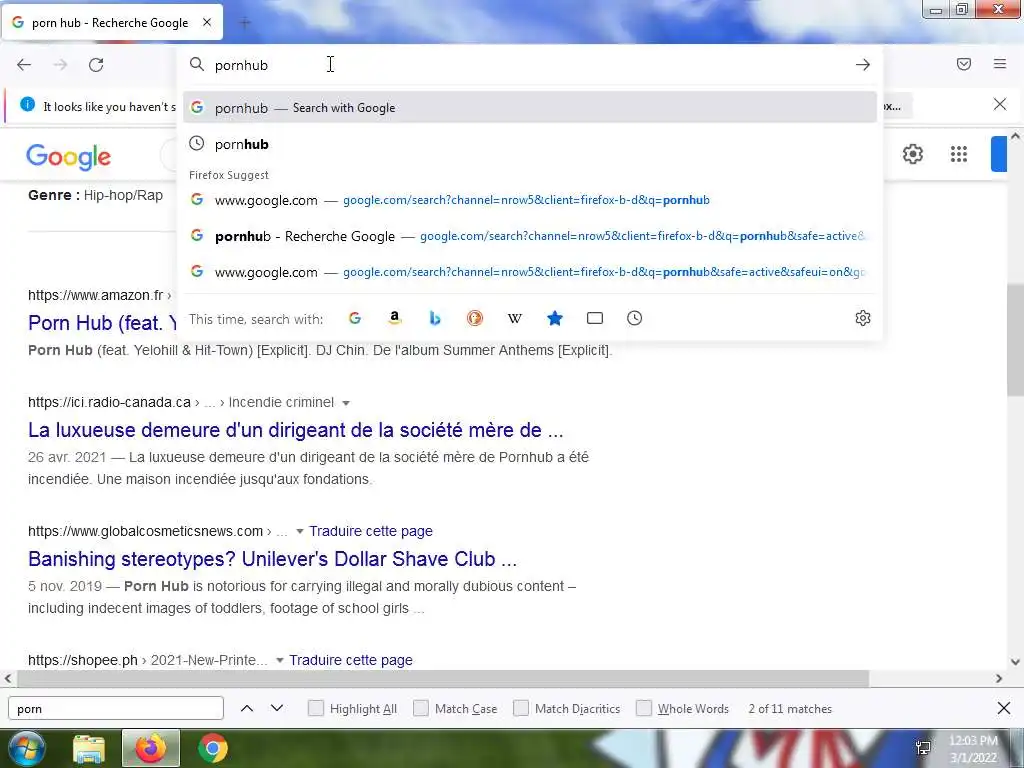Find next match with down arrow
This screenshot has height=768, width=1024.
277,708
